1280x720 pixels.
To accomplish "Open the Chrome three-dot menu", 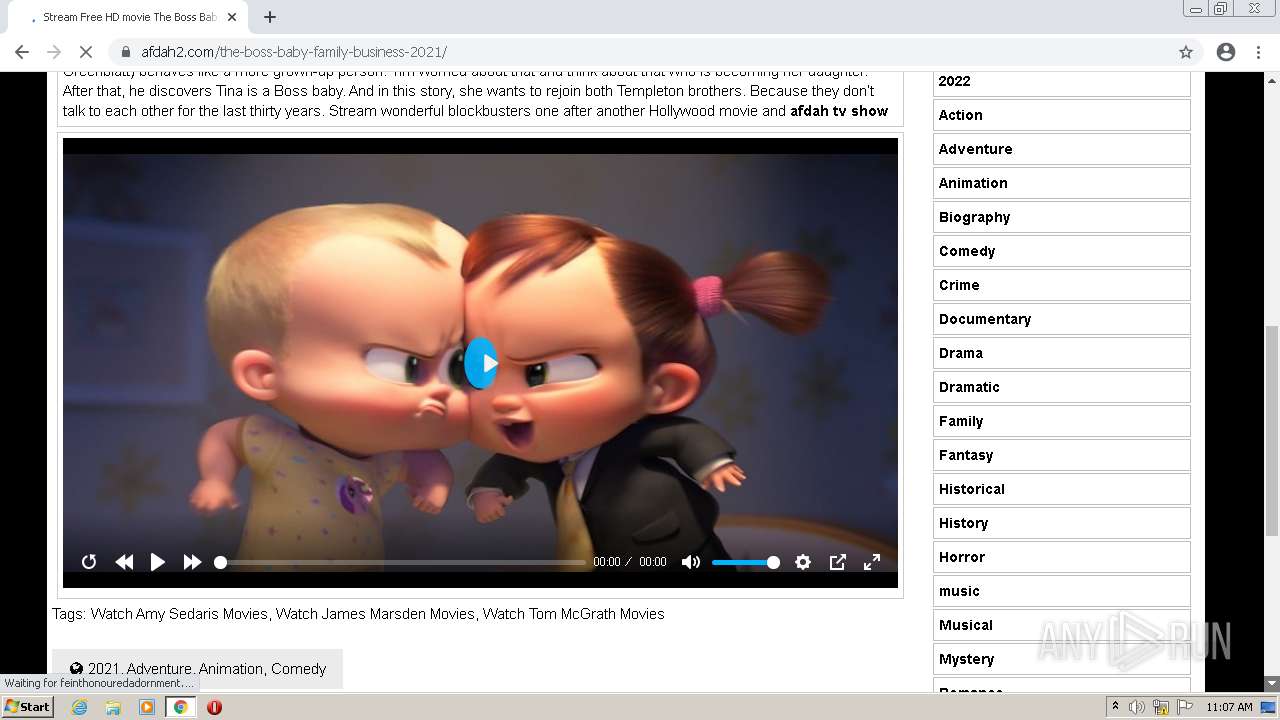I will (1259, 52).
